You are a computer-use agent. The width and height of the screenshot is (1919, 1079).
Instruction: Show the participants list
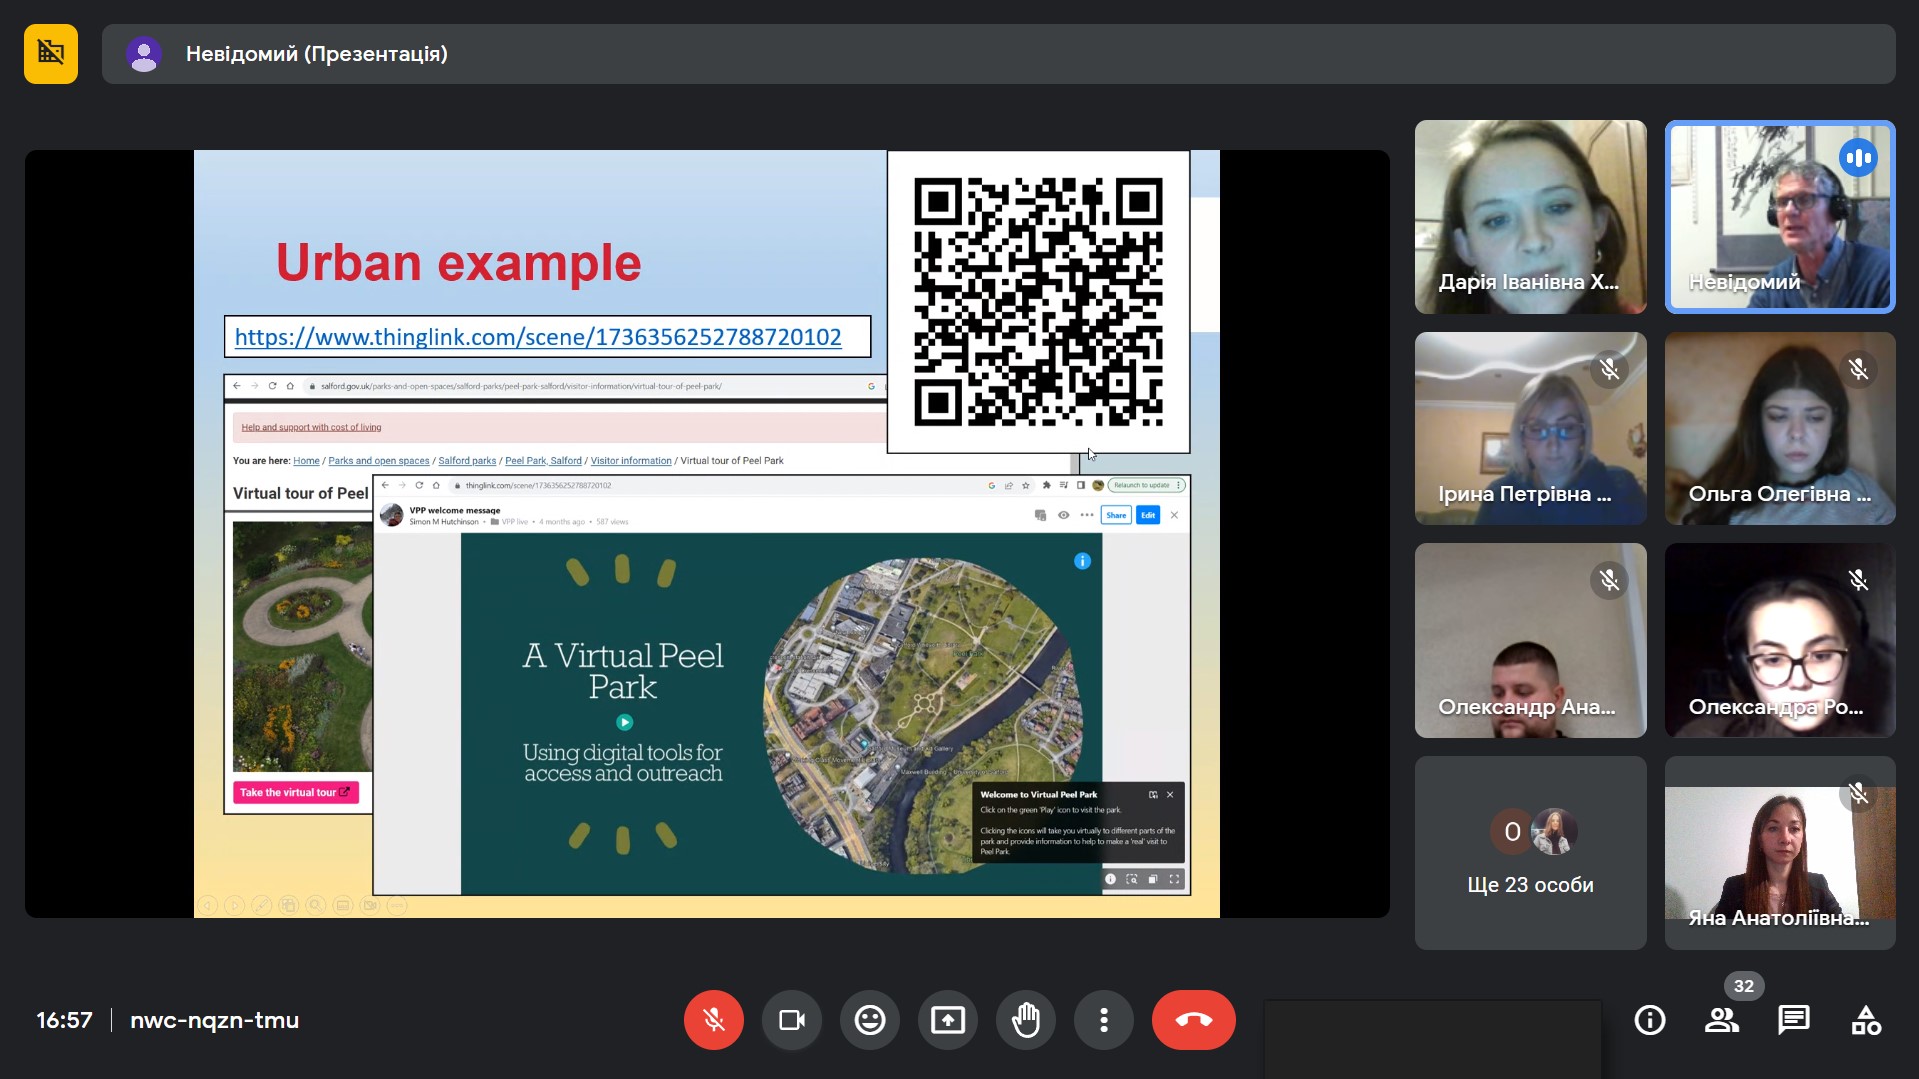point(1722,1020)
